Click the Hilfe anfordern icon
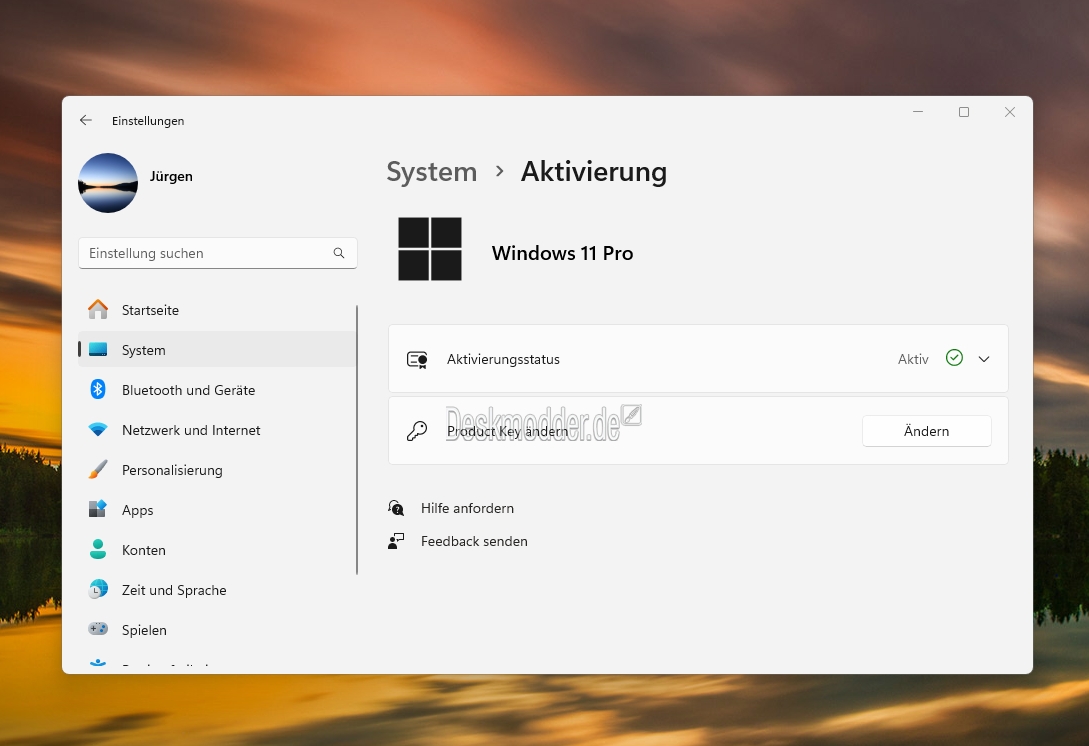This screenshot has height=746, width=1089. pos(396,508)
